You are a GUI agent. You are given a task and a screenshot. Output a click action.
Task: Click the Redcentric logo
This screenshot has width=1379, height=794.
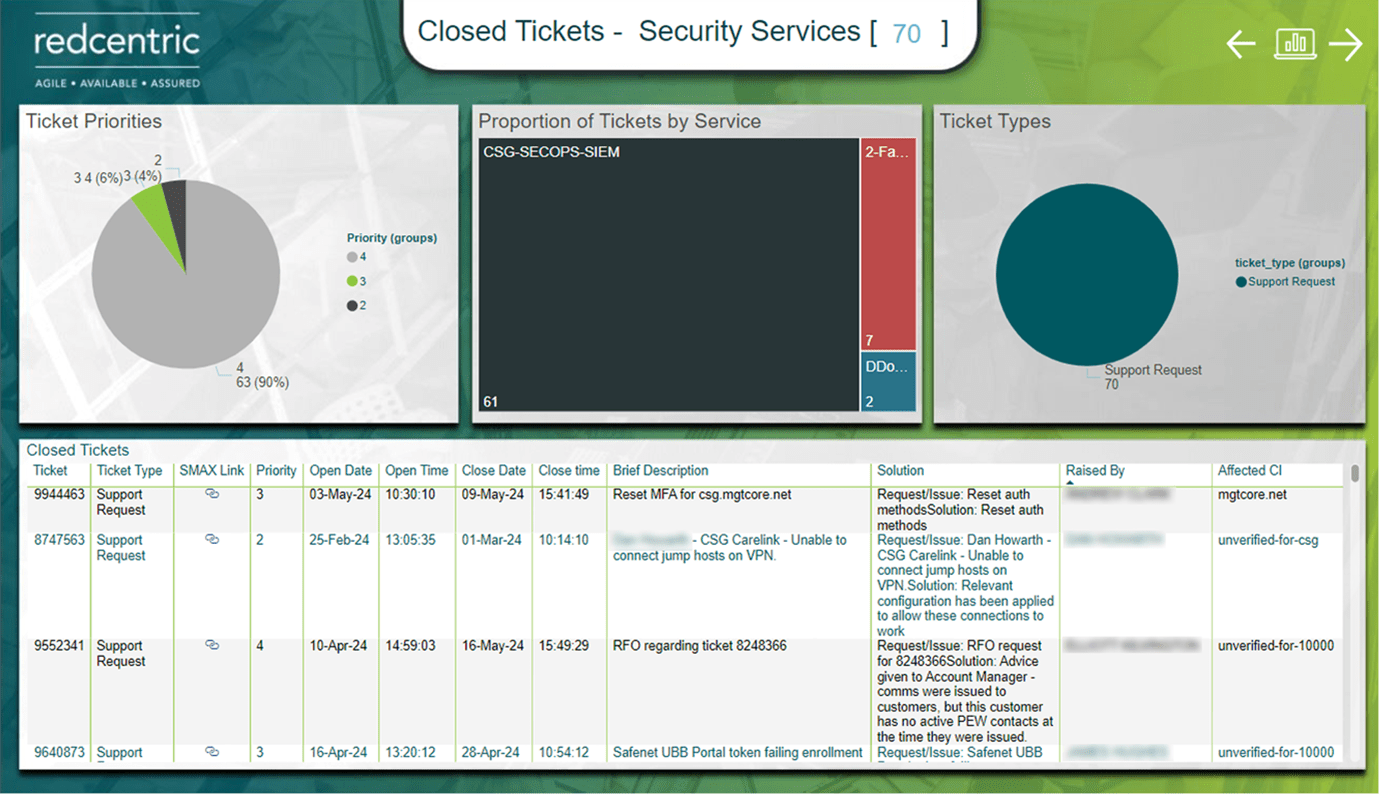click(117, 52)
